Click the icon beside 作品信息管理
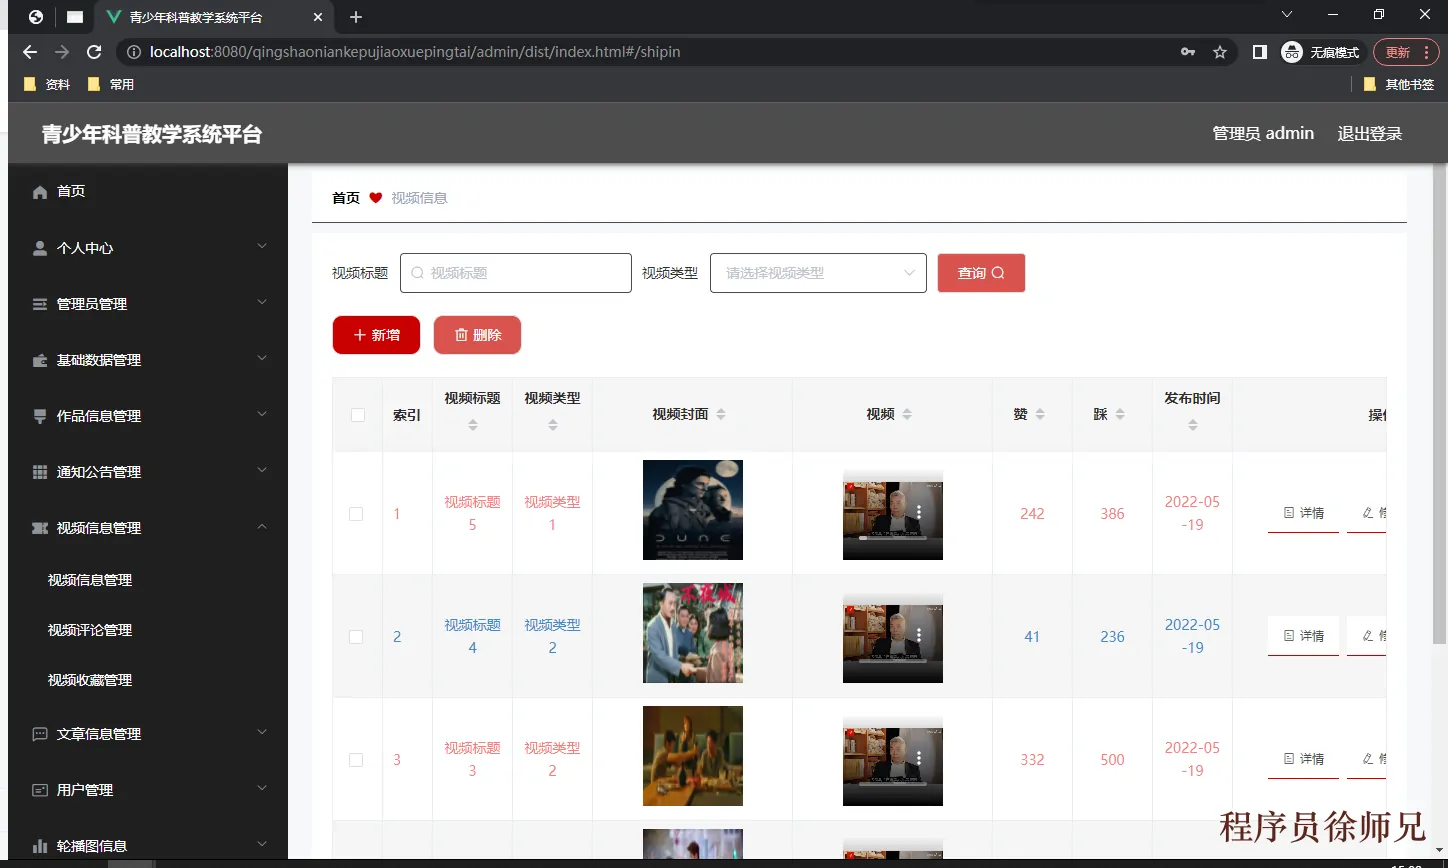 pos(40,416)
